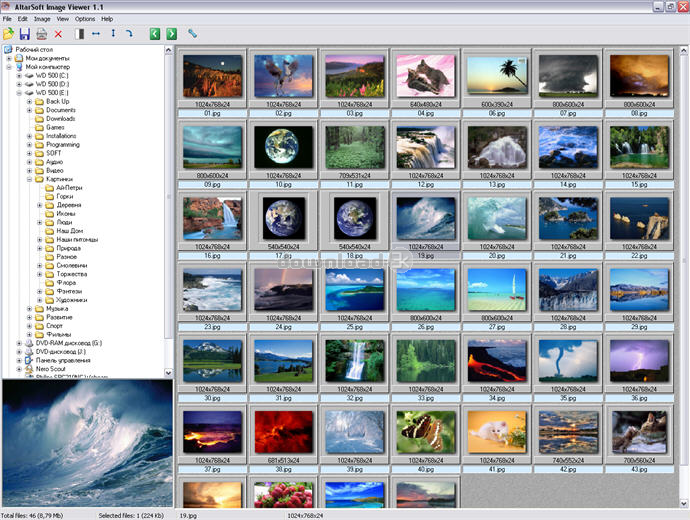Click the DVD-RAM (G:) drive icon
Viewport: 690px width, 520px height.
click(x=29, y=343)
